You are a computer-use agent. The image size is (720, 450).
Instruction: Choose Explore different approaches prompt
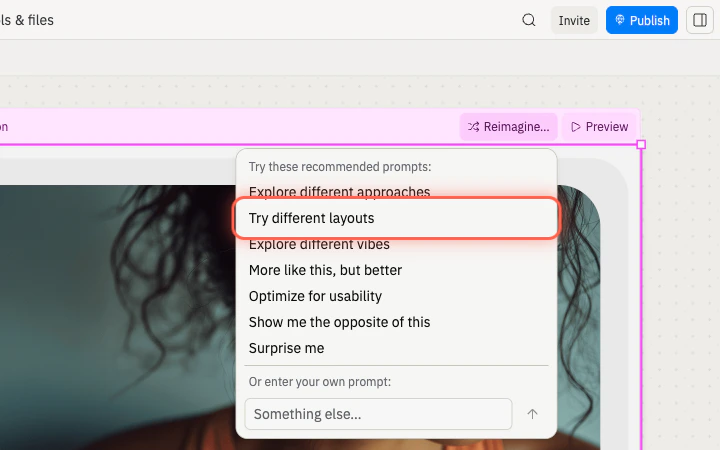(x=339, y=191)
